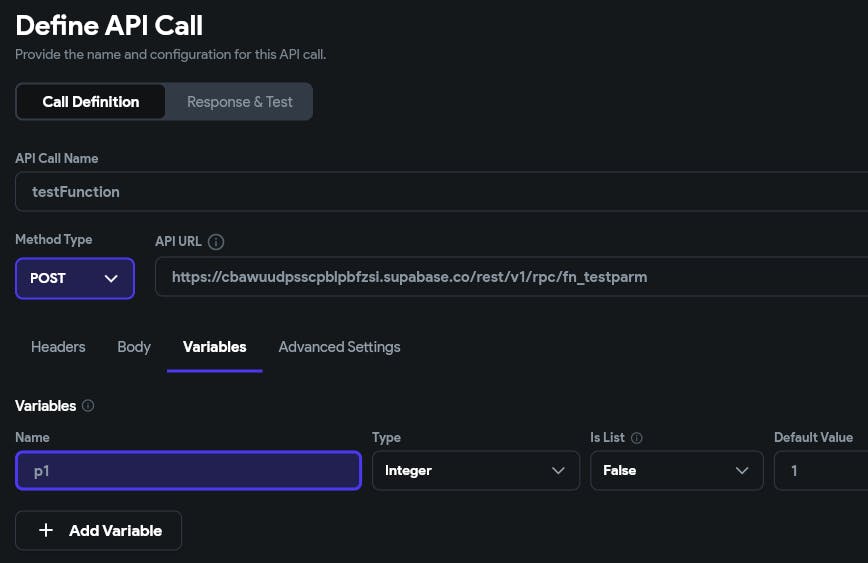Click the API Call Name input field
Screen dimensions: 868x563
tap(440, 191)
